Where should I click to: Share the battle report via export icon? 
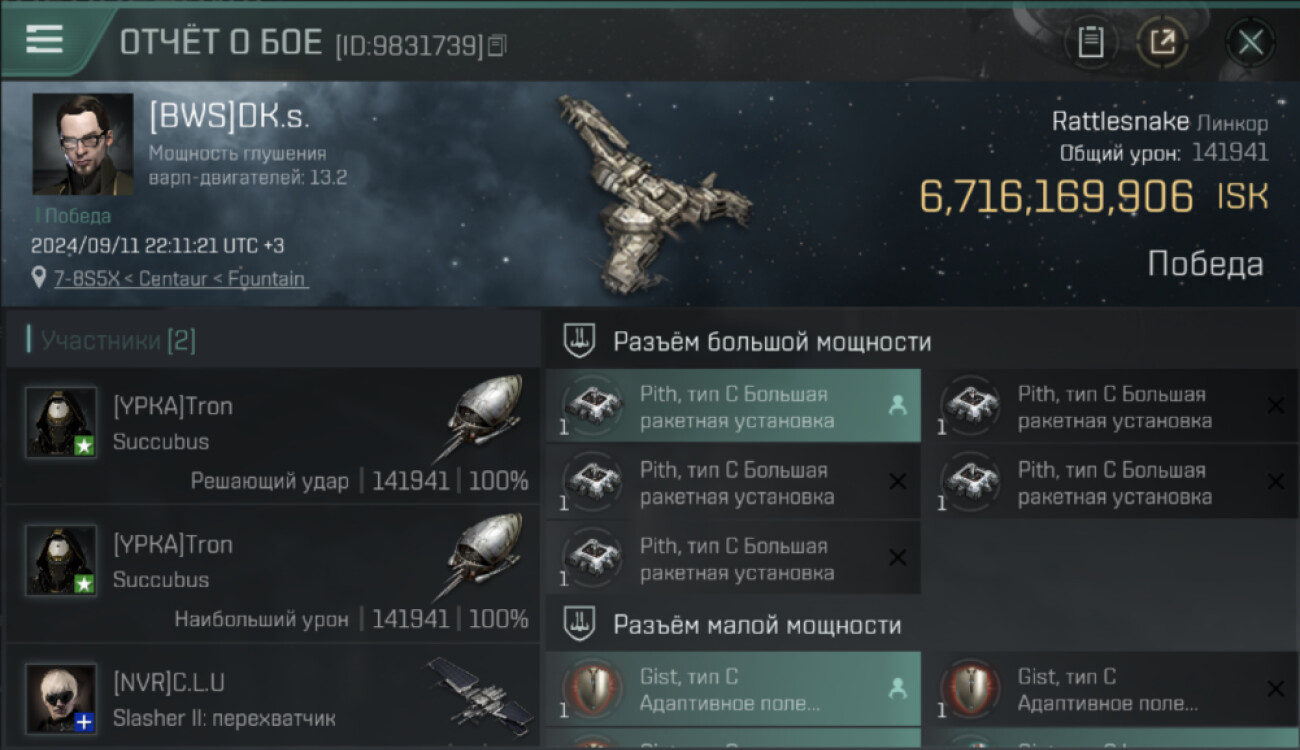pyautogui.click(x=1162, y=42)
